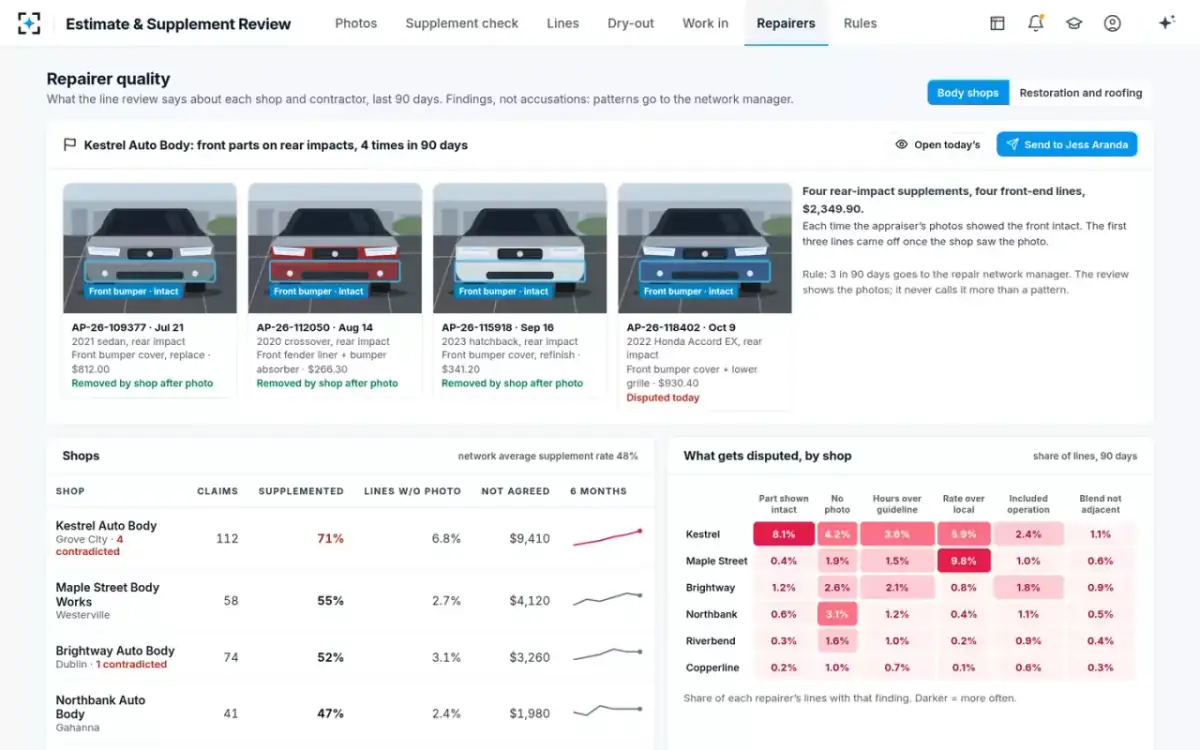Click claim AP-26-118402 · Oct 9 title

(680, 327)
